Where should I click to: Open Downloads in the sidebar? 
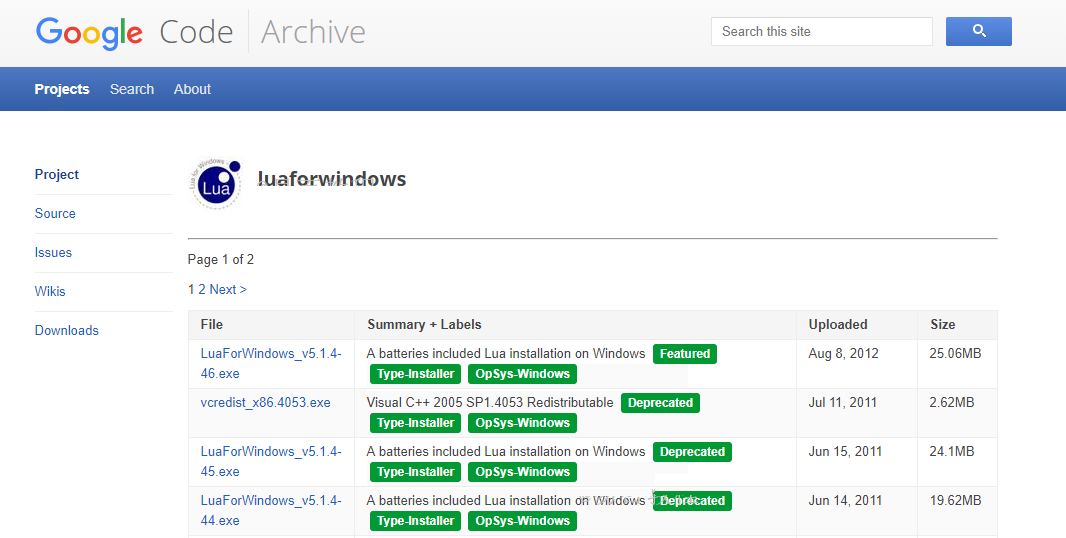pyautogui.click(x=67, y=331)
